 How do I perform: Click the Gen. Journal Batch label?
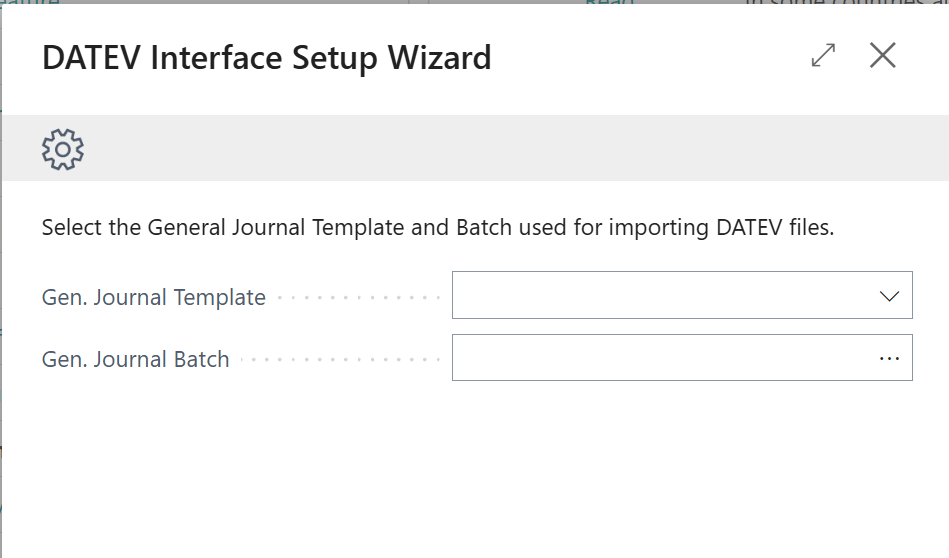pos(136,359)
